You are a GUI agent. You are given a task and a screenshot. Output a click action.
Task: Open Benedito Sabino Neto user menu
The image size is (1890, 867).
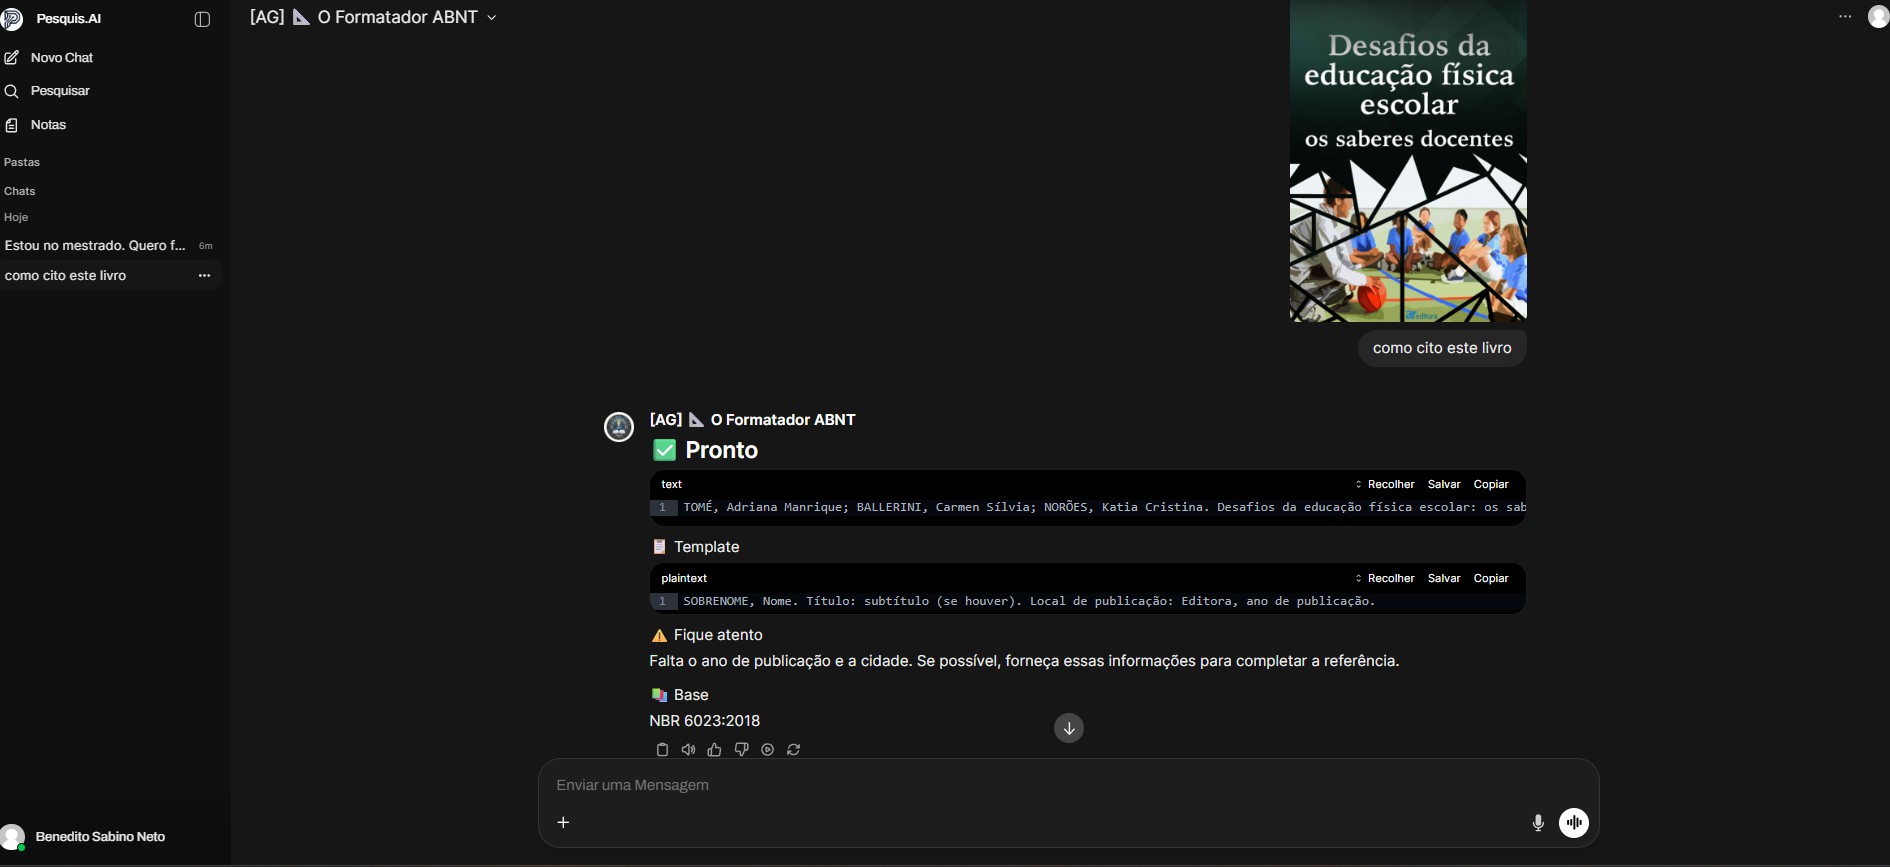[x=85, y=837]
